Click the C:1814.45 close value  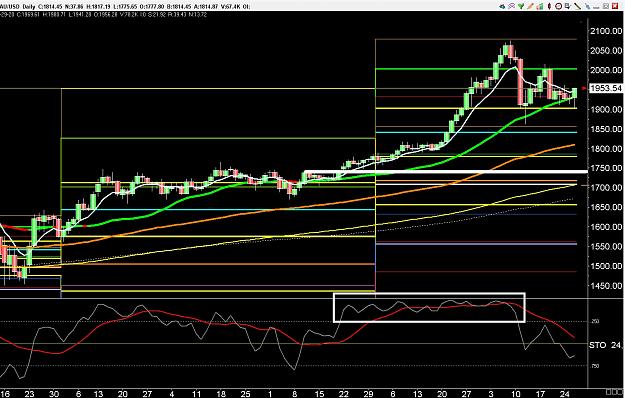(x=50, y=7)
